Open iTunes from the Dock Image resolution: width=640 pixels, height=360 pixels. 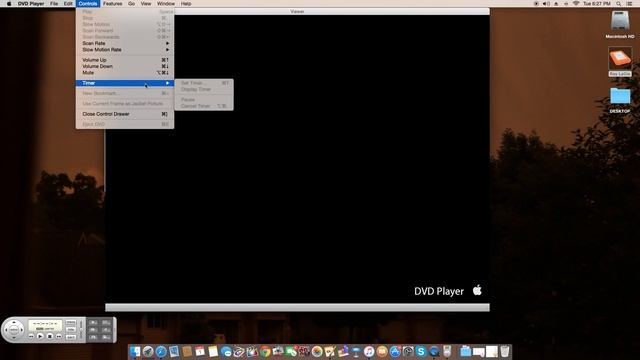click(x=369, y=351)
